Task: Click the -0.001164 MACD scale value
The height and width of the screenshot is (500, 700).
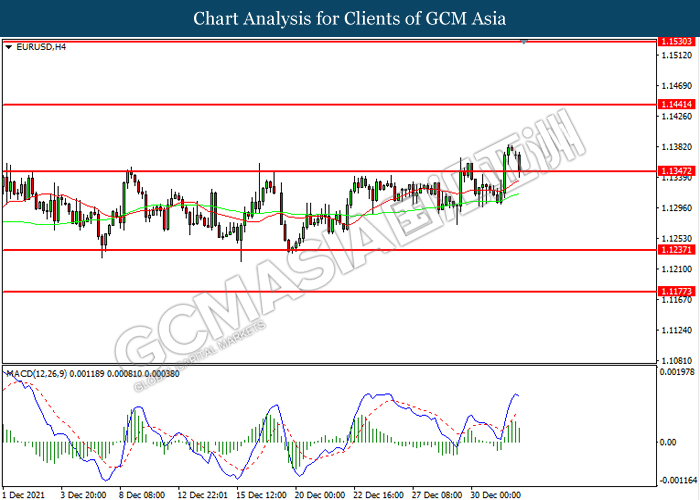Action: 679,480
